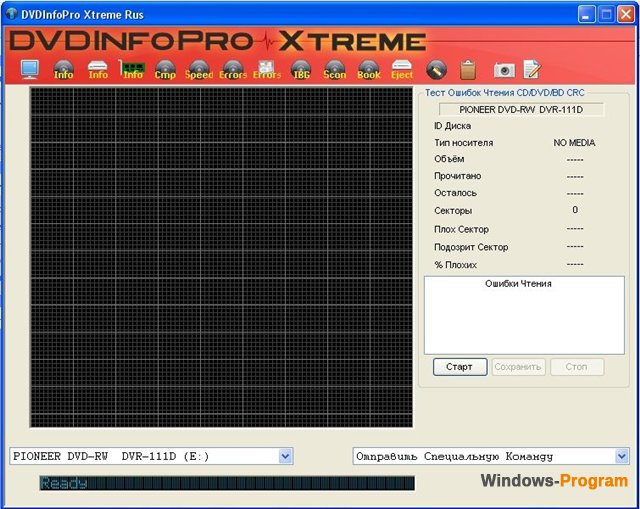This screenshot has width=640, height=509.
Task: Click the Подозрит Сектор label
Action: pos(471,247)
